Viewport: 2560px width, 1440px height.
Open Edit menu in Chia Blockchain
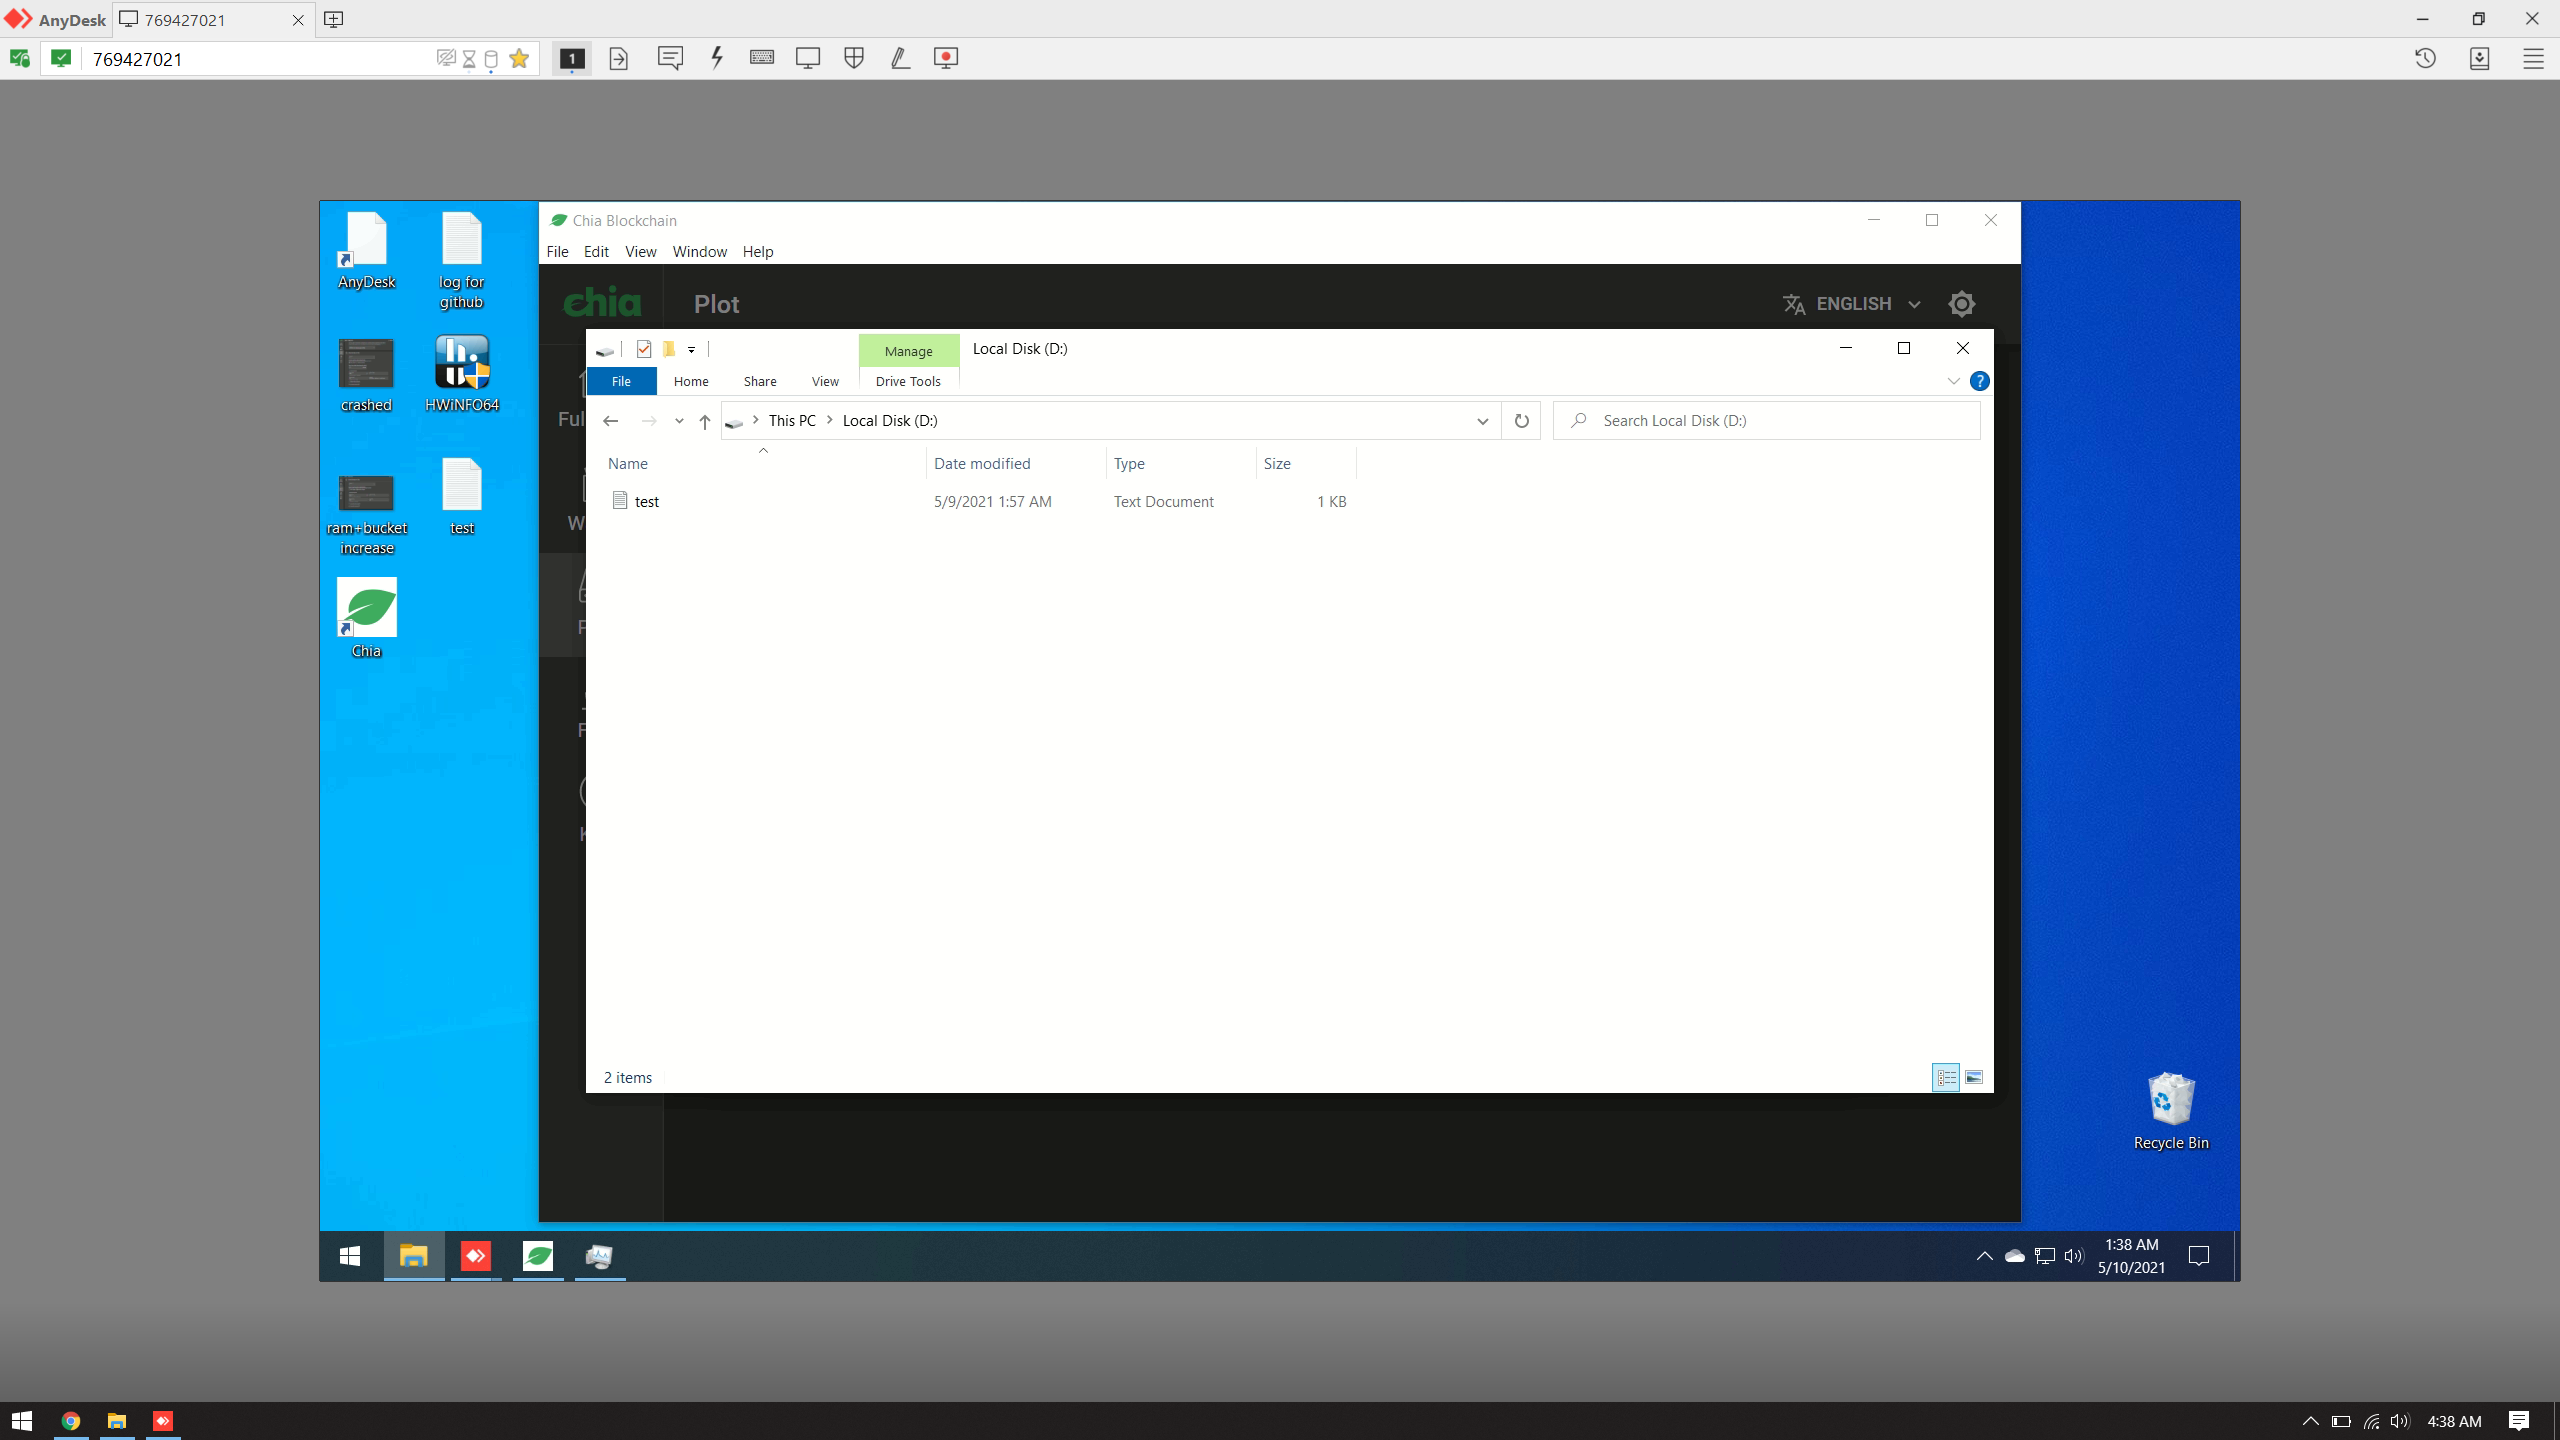596,252
